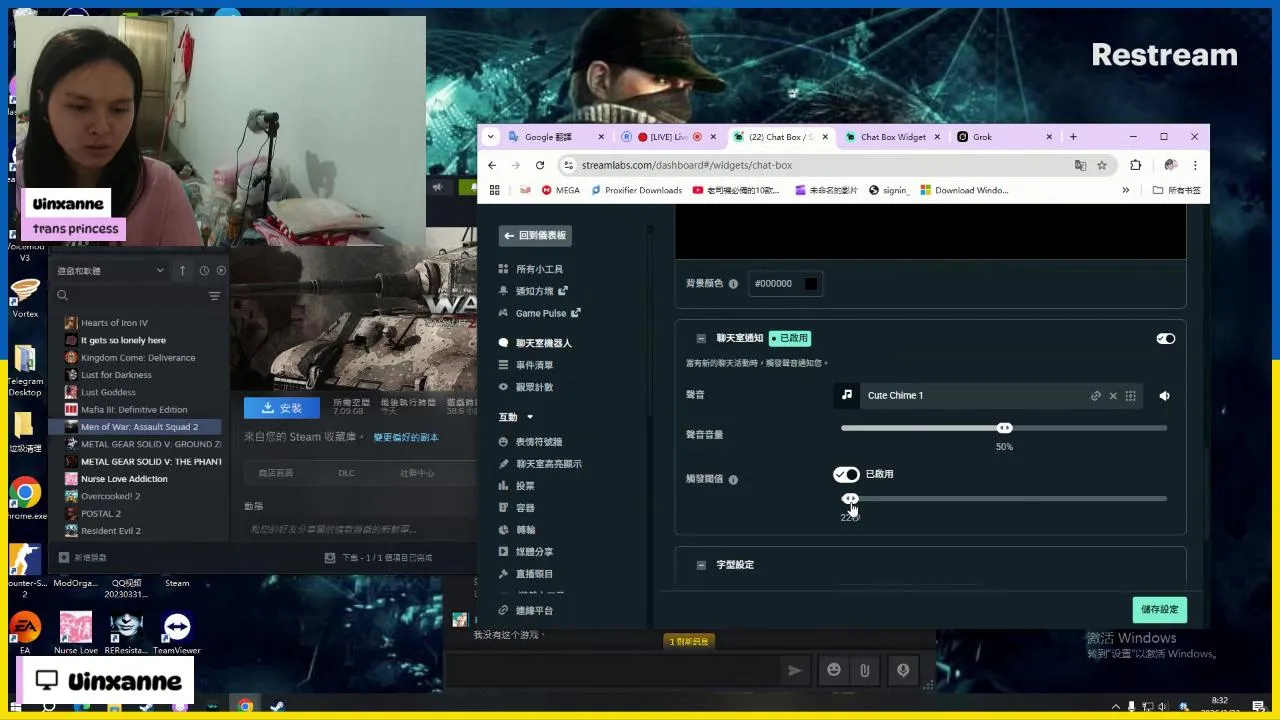Select Hearts of Iron IV in Steam library
Image resolution: width=1280 pixels, height=720 pixels.
click(x=114, y=323)
